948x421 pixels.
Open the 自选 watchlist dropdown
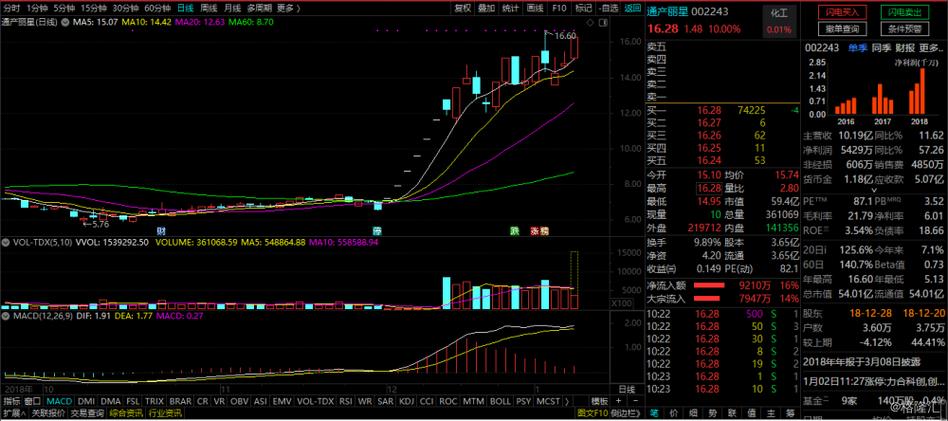click(x=608, y=8)
